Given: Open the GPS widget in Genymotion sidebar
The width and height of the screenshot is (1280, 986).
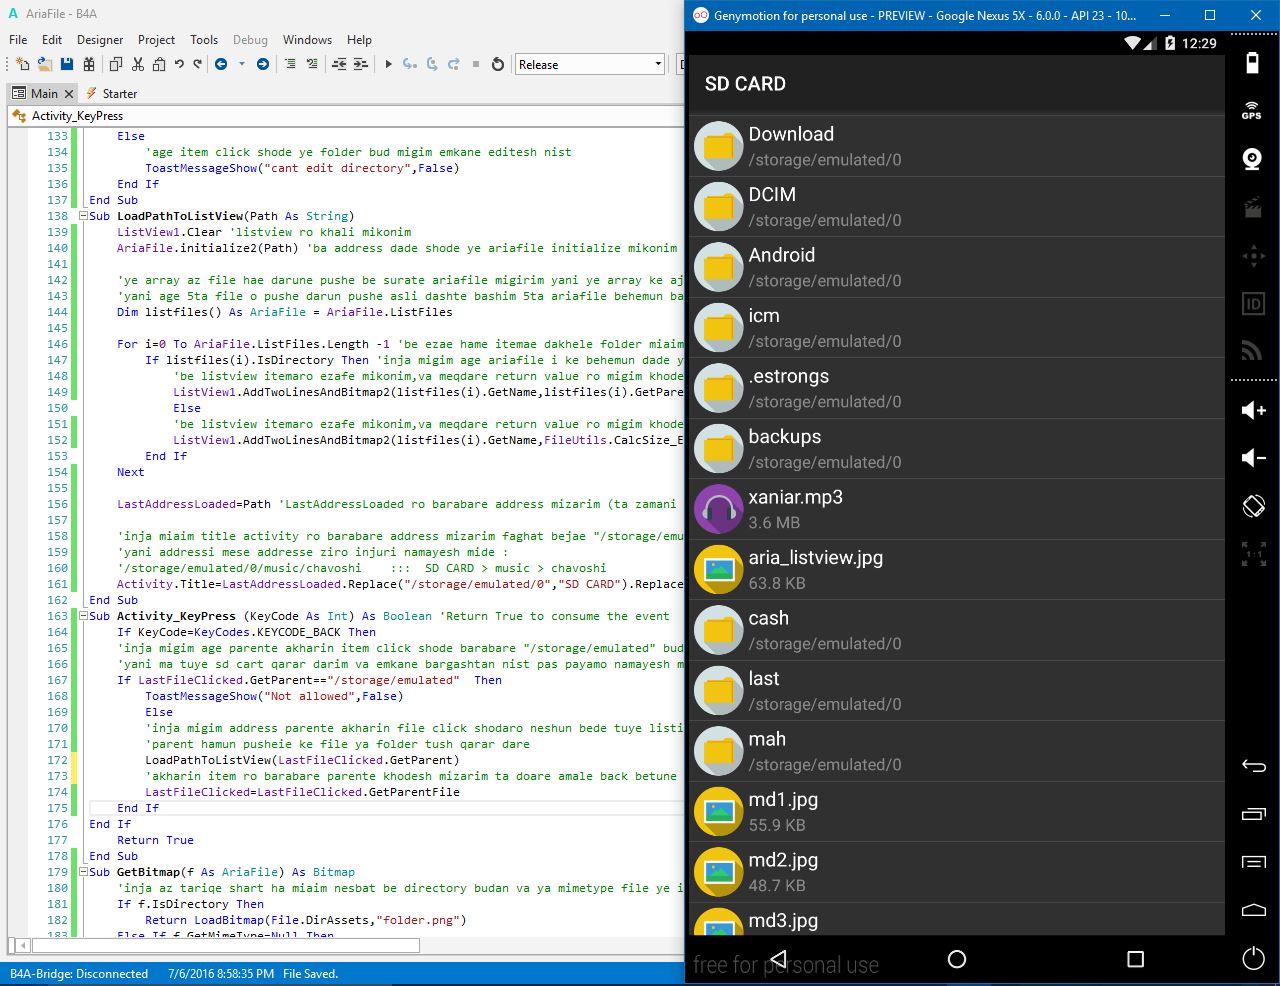Looking at the screenshot, I should click(1253, 112).
